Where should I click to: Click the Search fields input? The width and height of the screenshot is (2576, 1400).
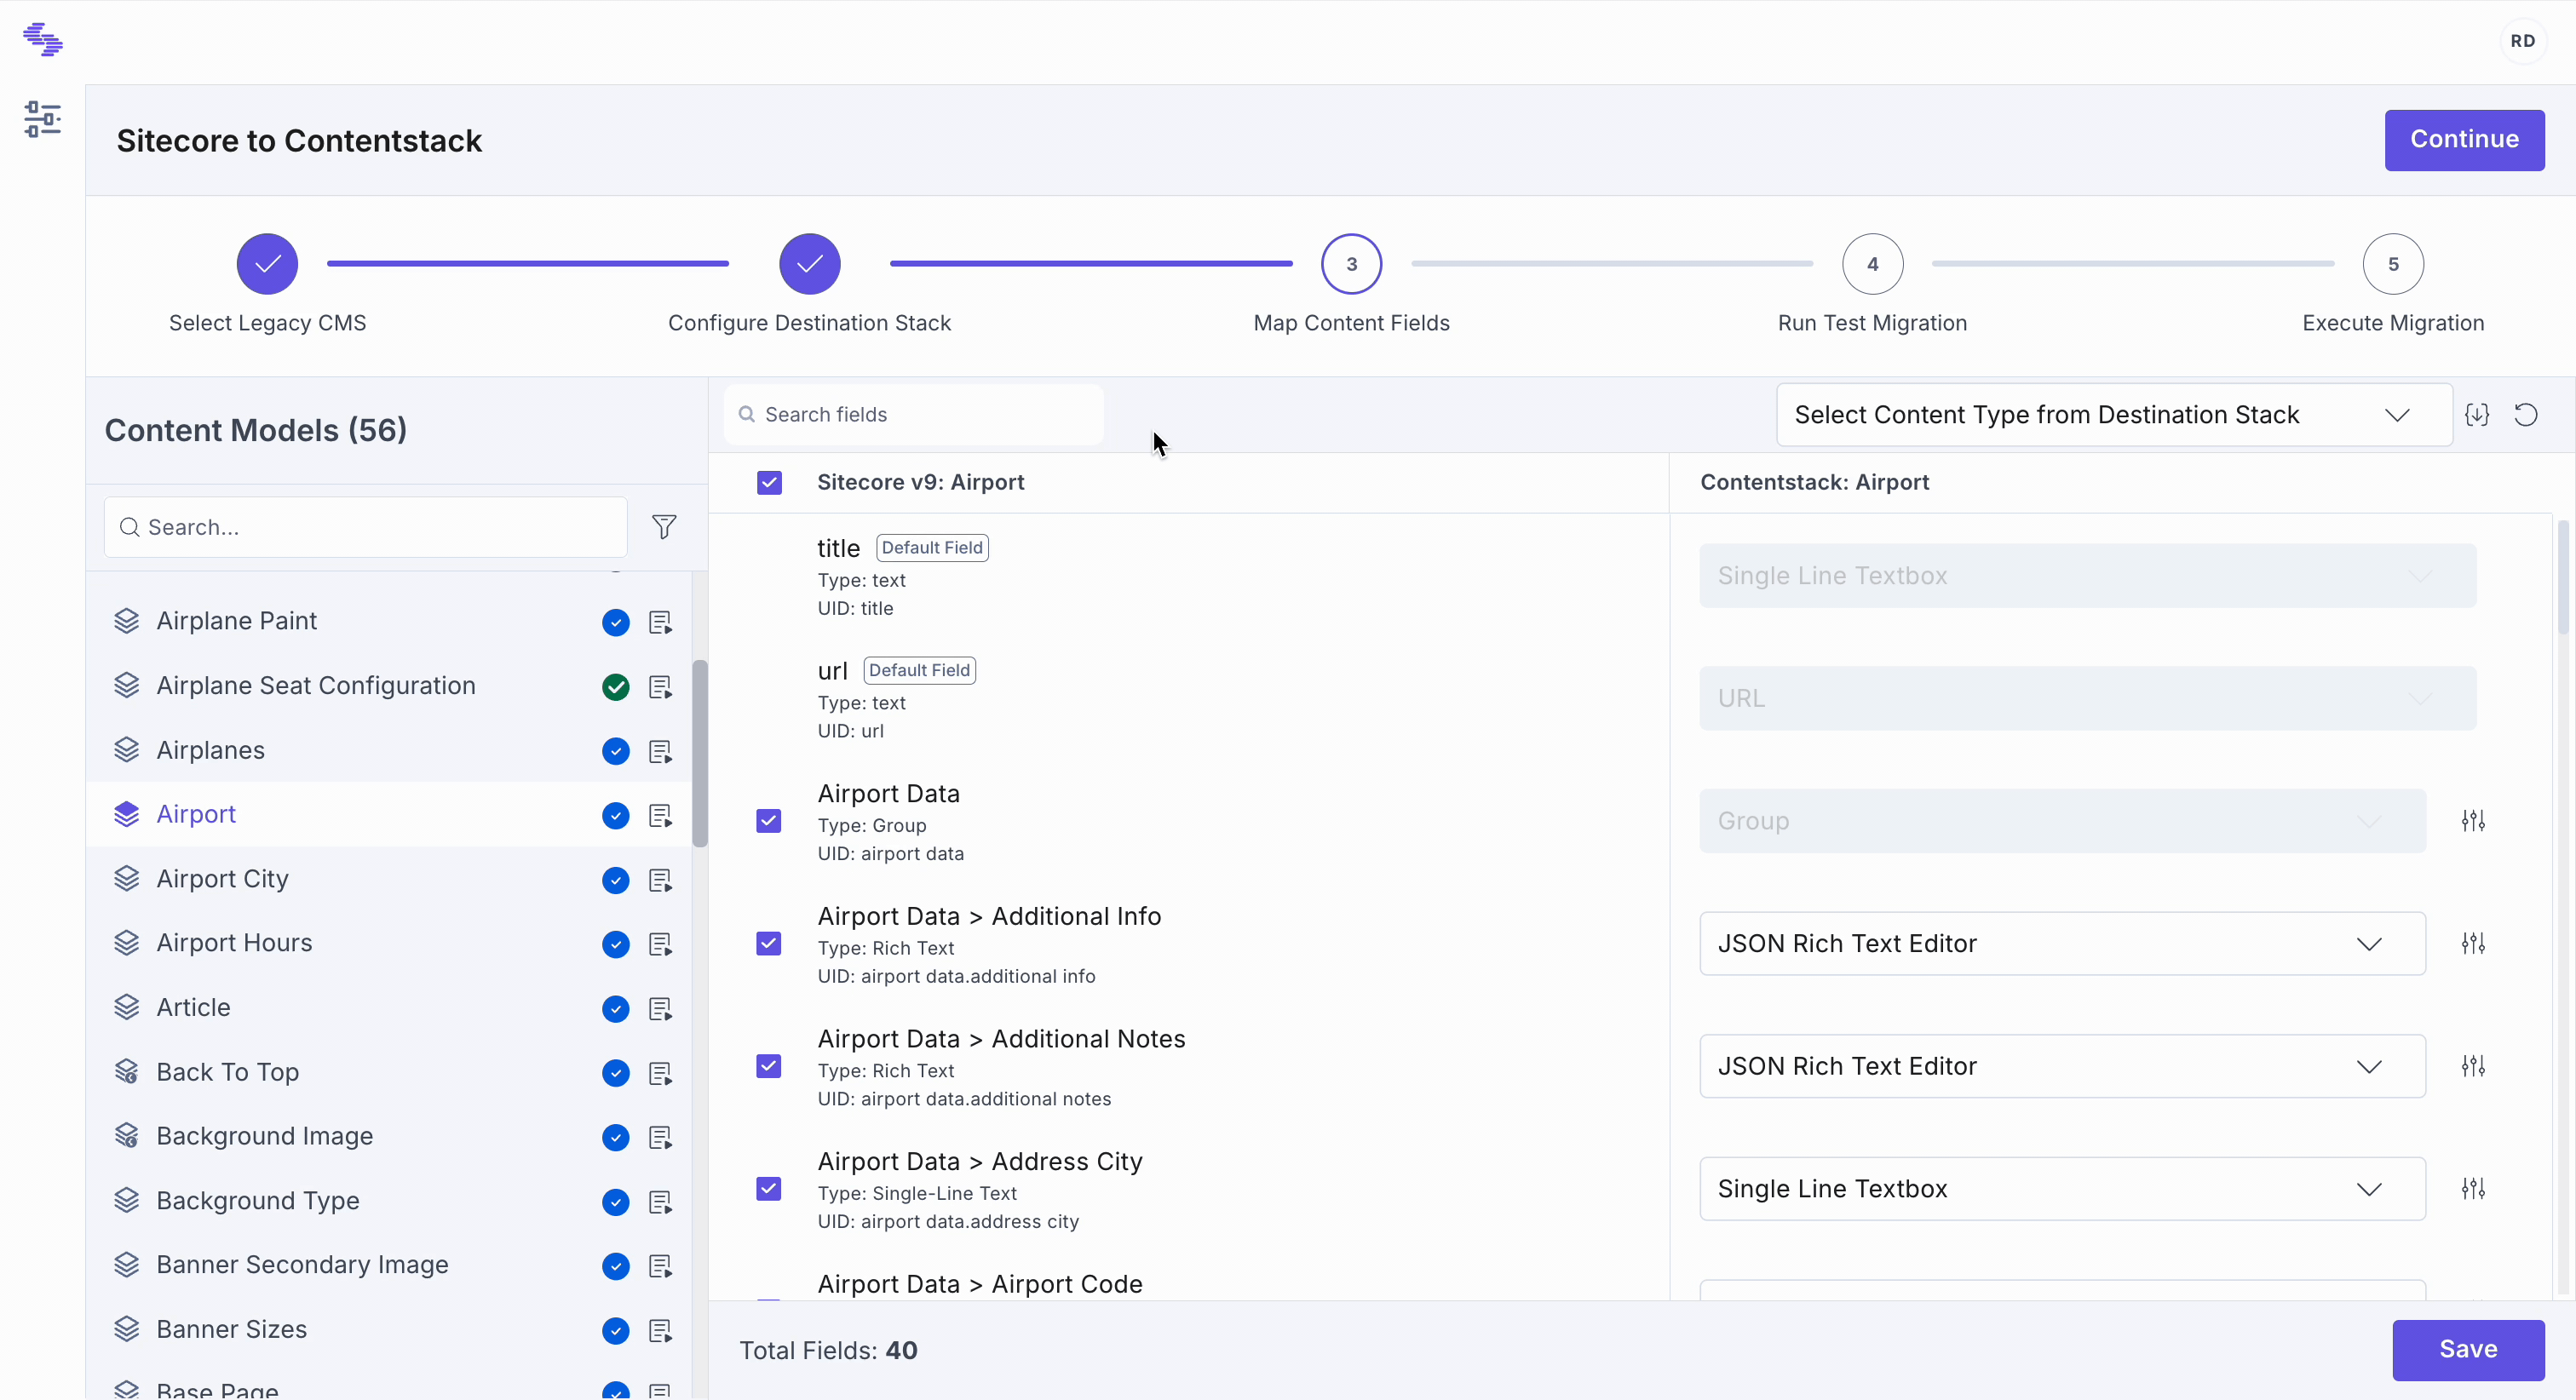[914, 415]
